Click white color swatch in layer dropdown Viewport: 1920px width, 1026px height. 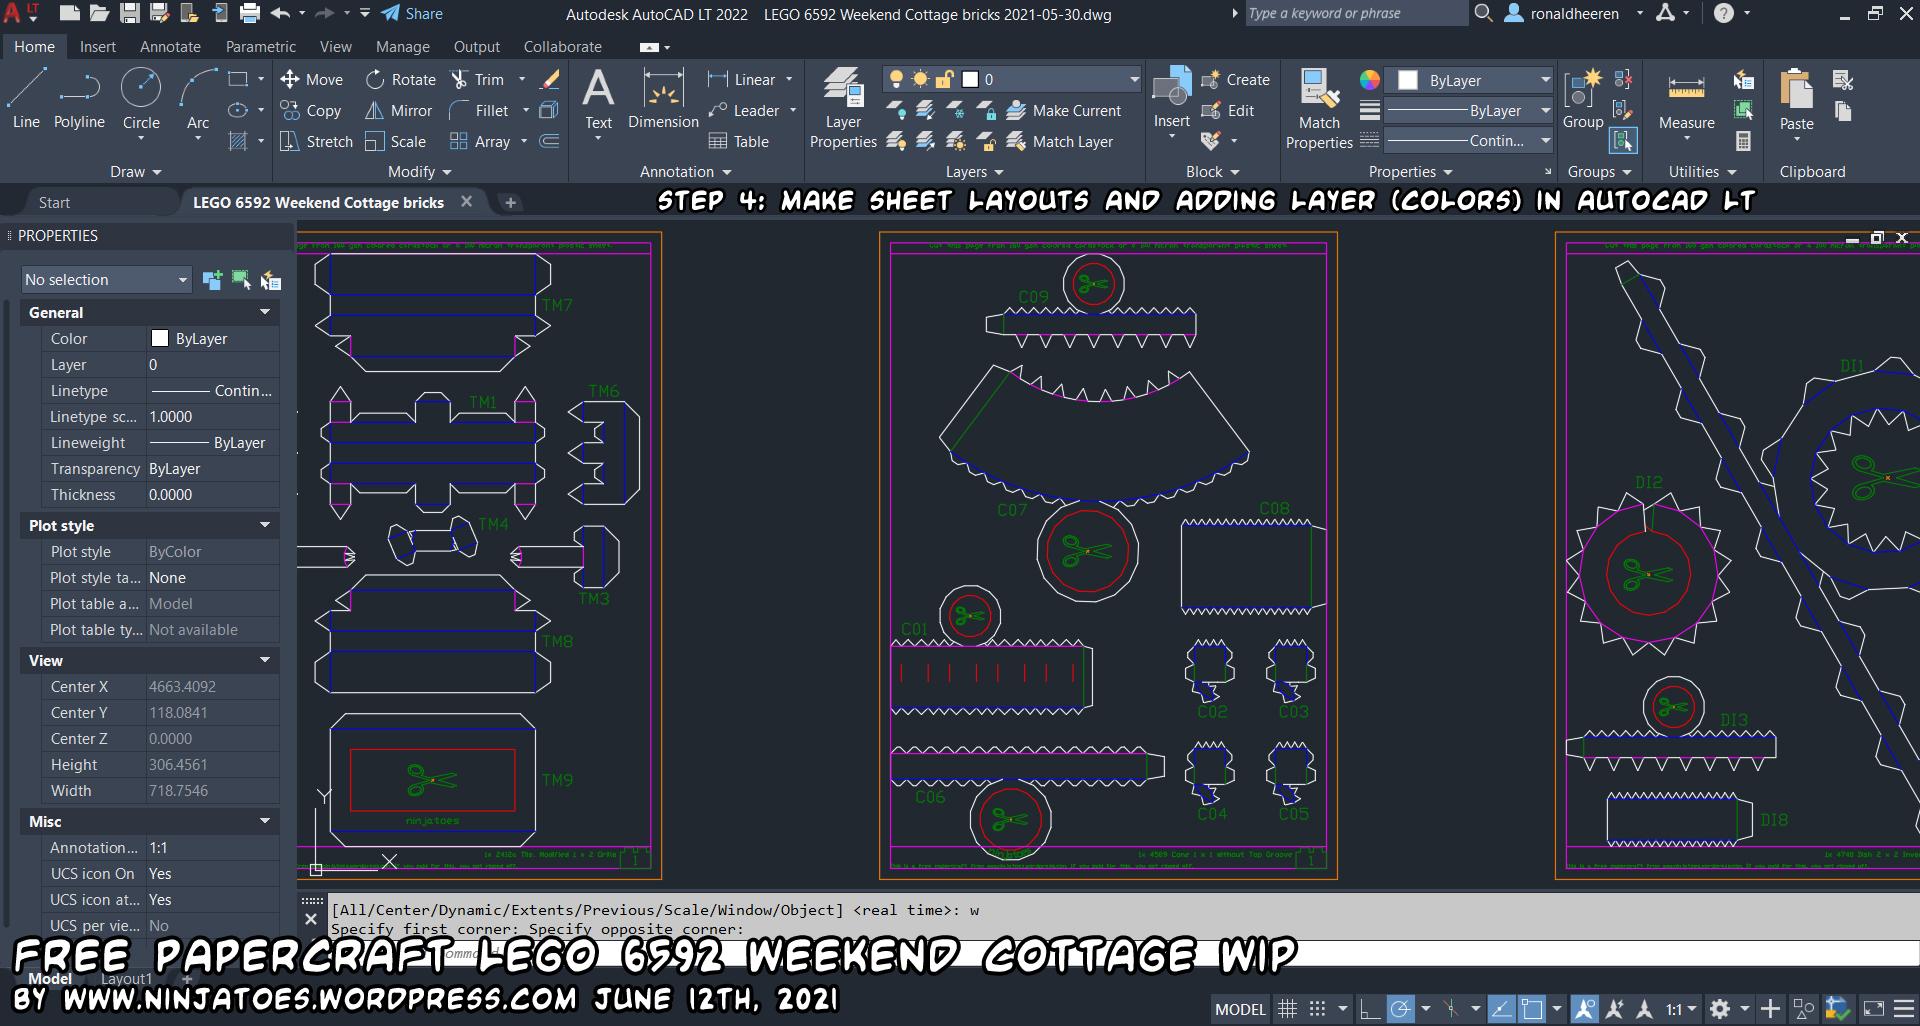tap(969, 79)
